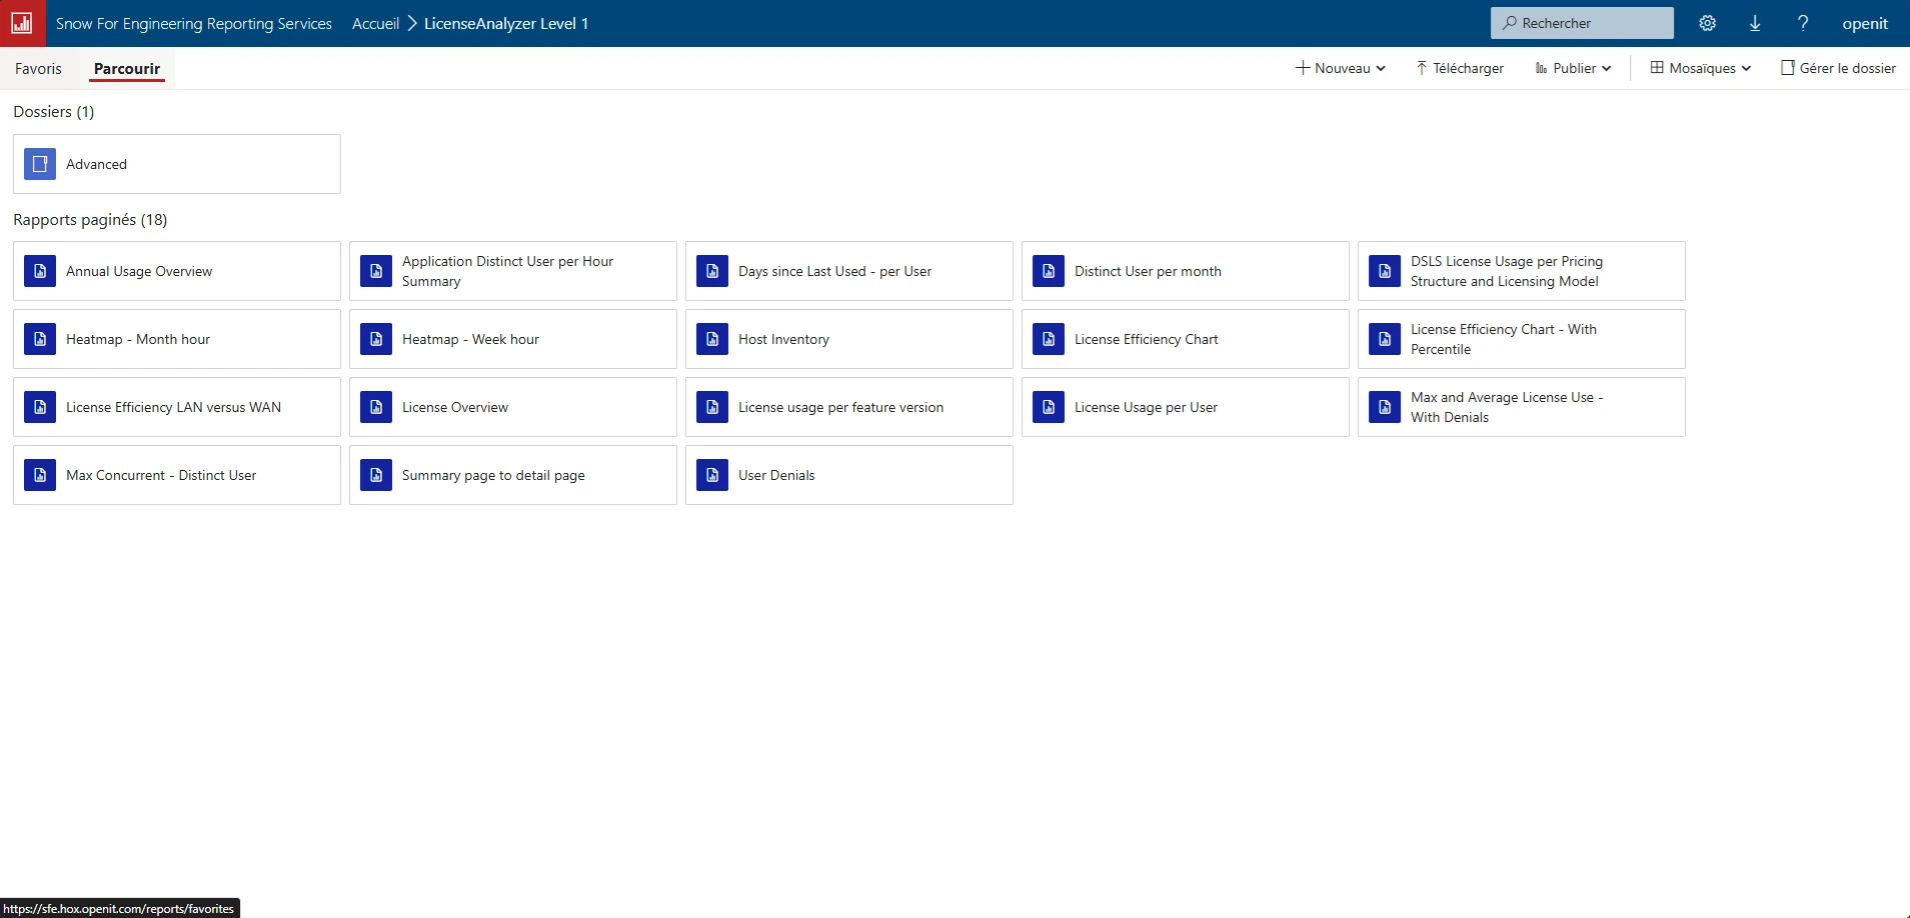Open the openit user account menu
Screen dimensions: 1910x918
(1865, 23)
